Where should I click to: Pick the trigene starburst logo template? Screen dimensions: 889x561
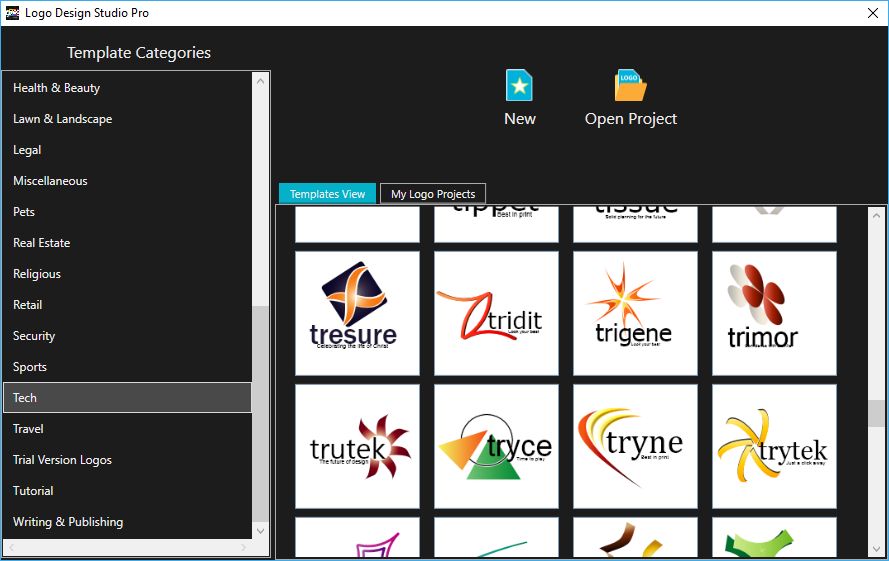click(635, 313)
